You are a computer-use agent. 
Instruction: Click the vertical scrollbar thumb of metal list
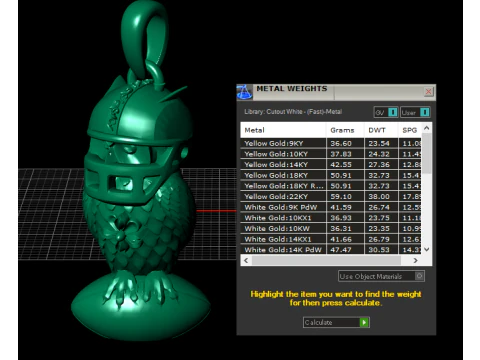[427, 153]
